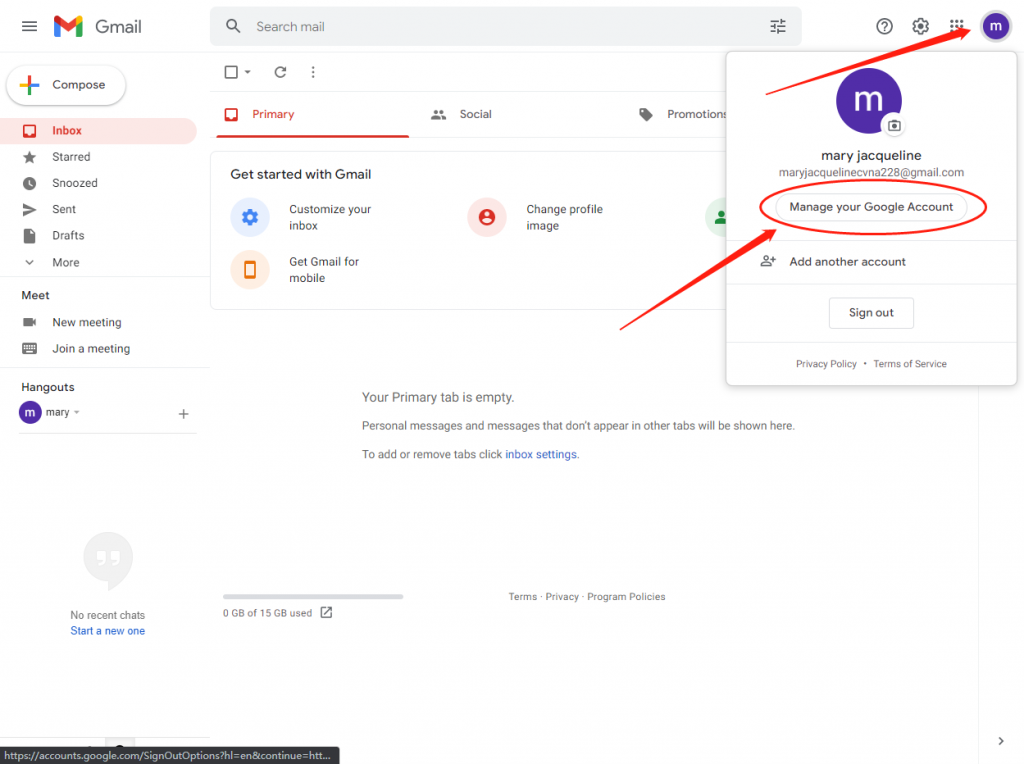
Task: Expand the select dropdown arrow beside checkbox
Action: [x=248, y=72]
